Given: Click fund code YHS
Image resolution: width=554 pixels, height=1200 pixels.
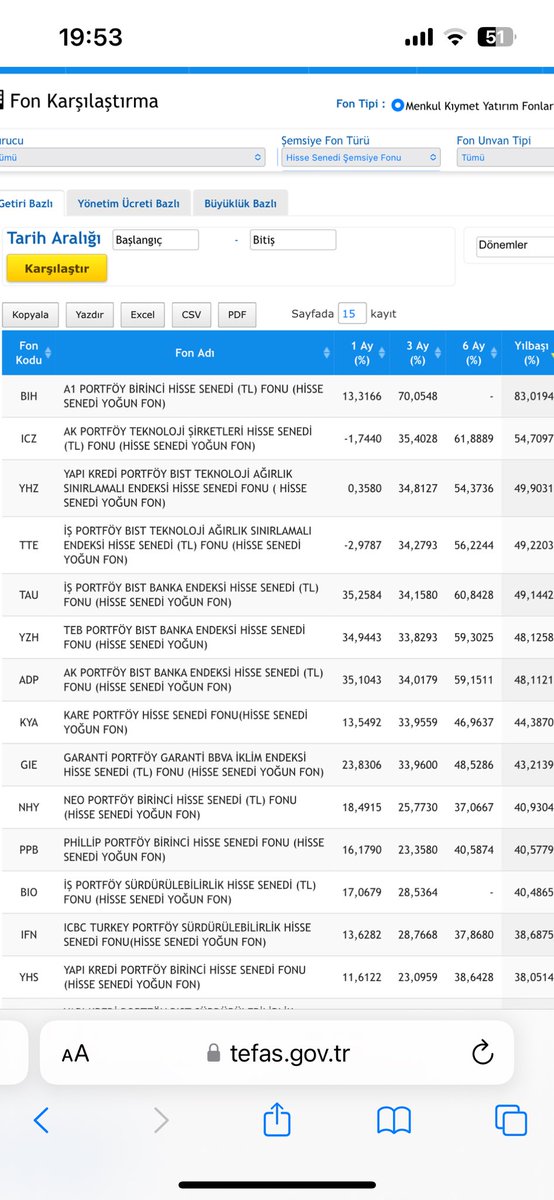Looking at the screenshot, I should [29, 977].
